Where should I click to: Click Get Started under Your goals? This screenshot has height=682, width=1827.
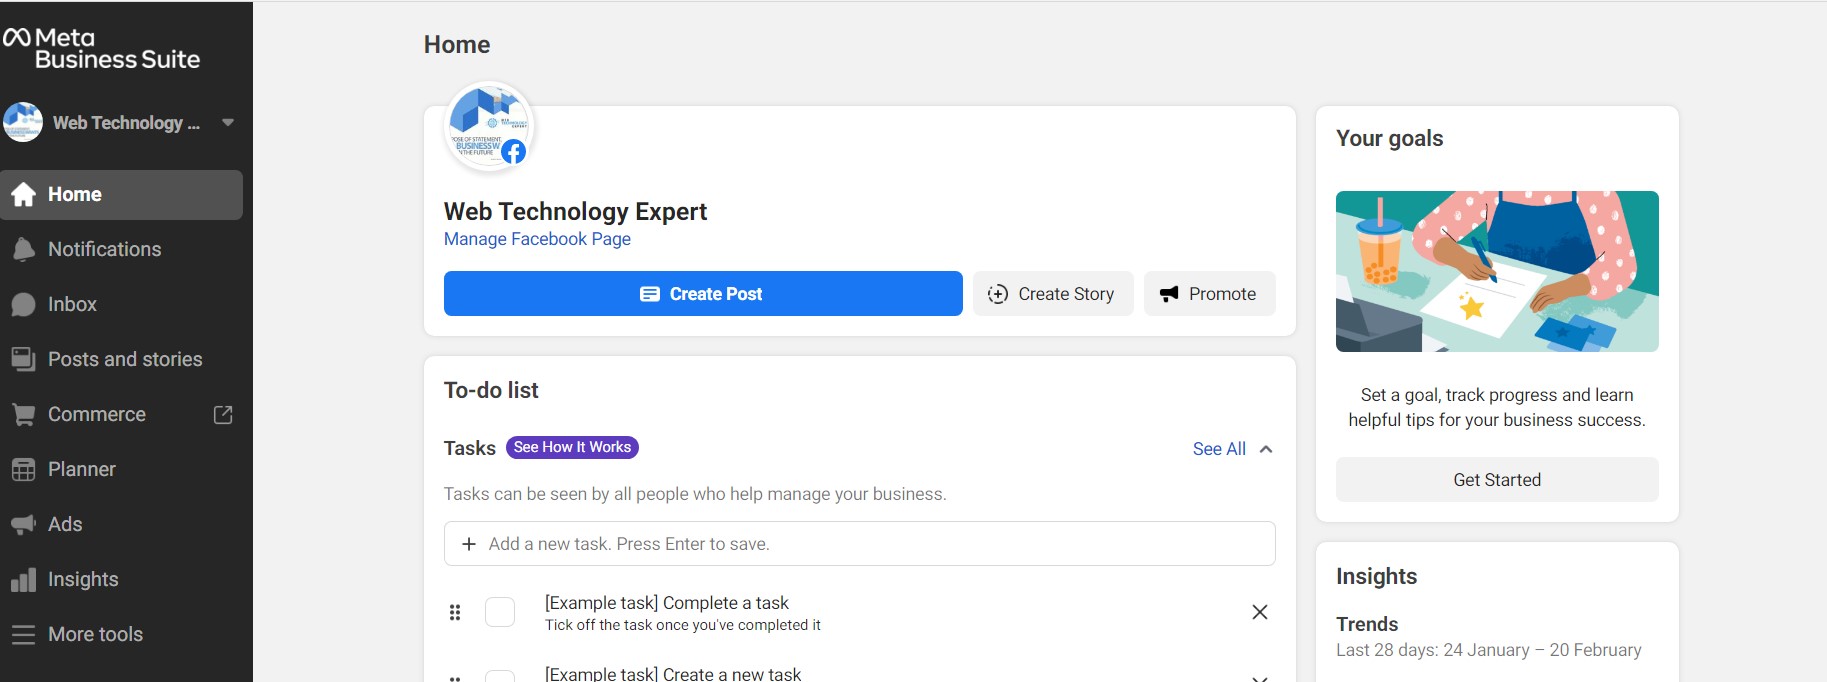(1497, 479)
